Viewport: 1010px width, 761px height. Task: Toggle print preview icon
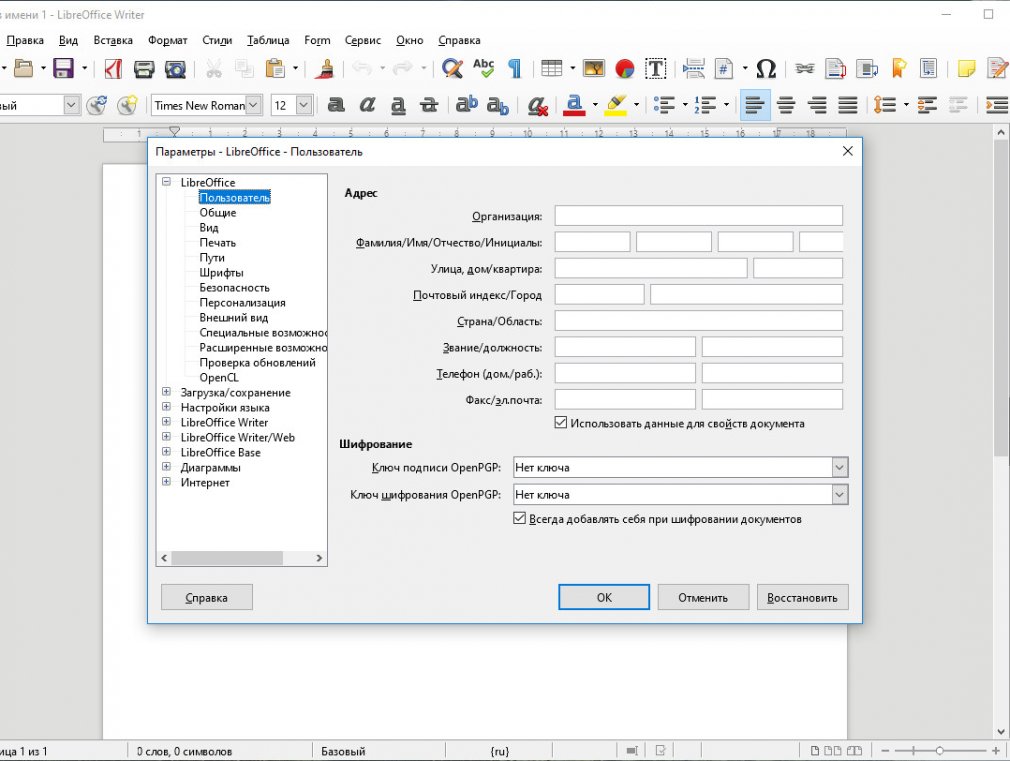click(x=175, y=68)
